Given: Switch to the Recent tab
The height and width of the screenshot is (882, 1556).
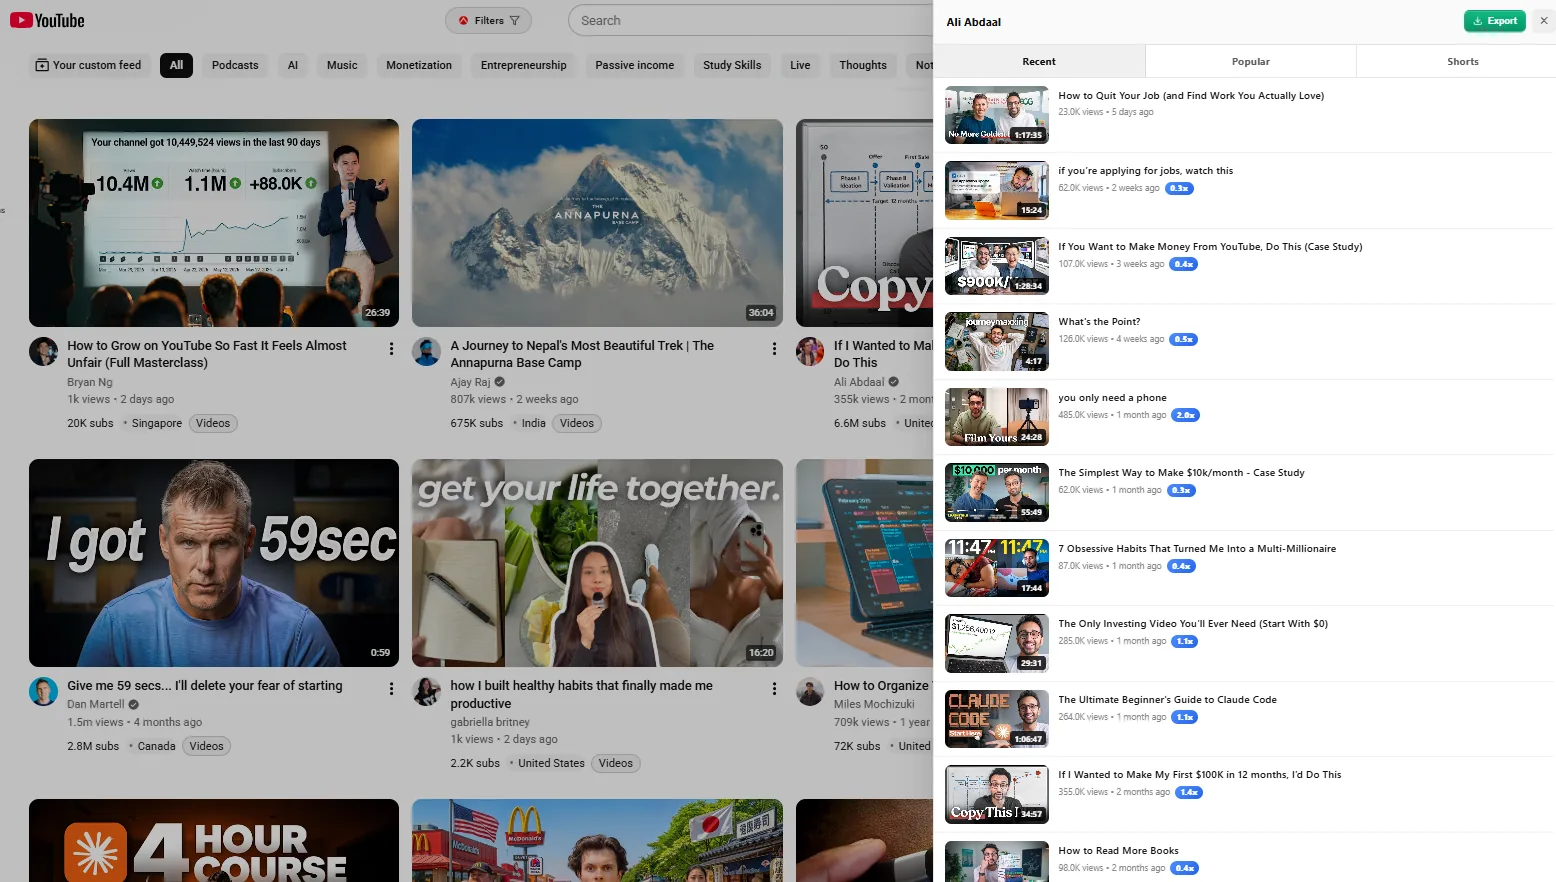Looking at the screenshot, I should pos(1039,61).
